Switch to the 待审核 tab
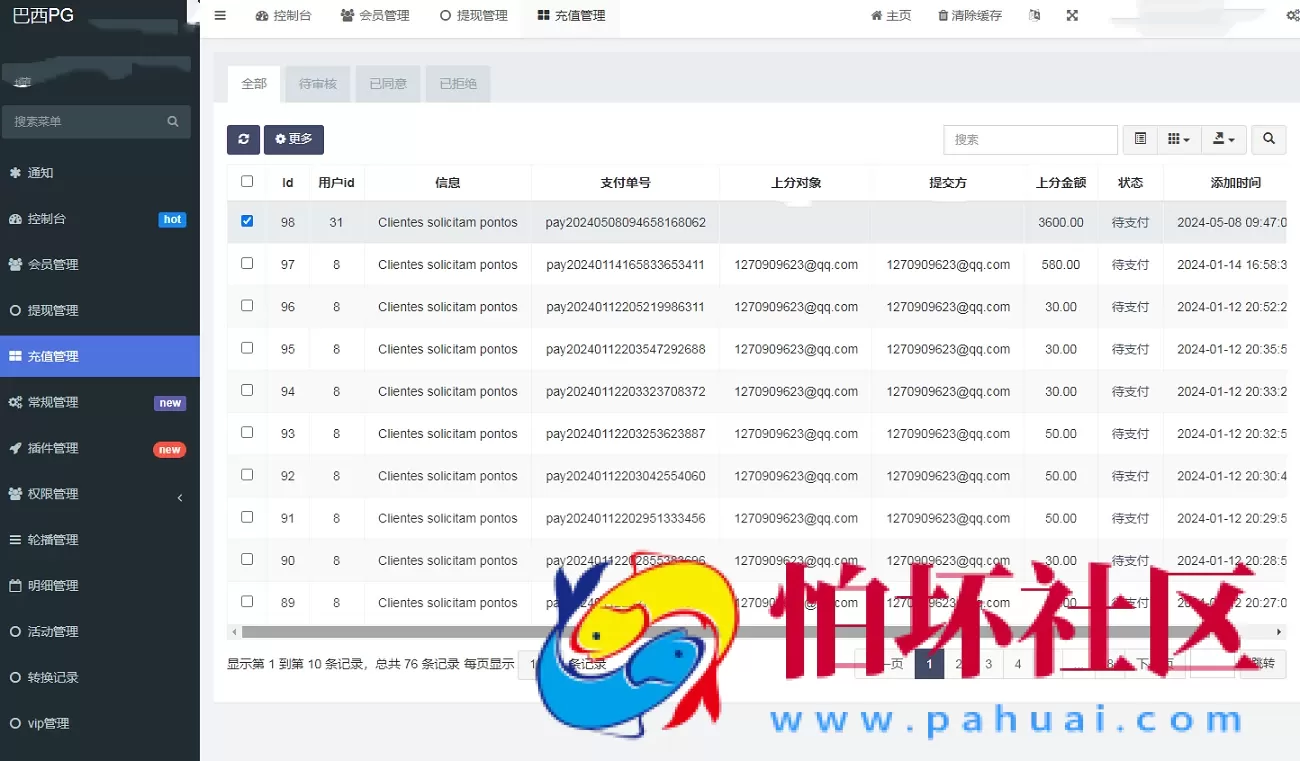 click(x=317, y=84)
